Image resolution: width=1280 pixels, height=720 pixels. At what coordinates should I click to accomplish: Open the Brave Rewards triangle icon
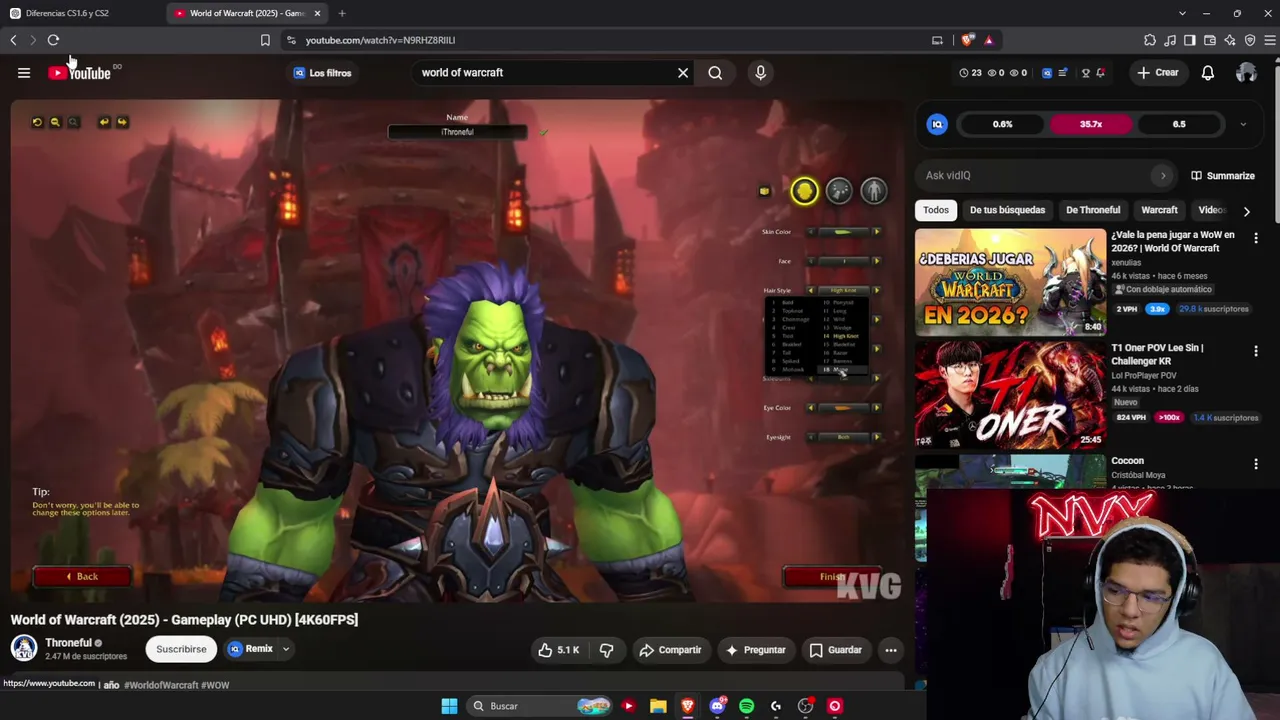(x=988, y=40)
